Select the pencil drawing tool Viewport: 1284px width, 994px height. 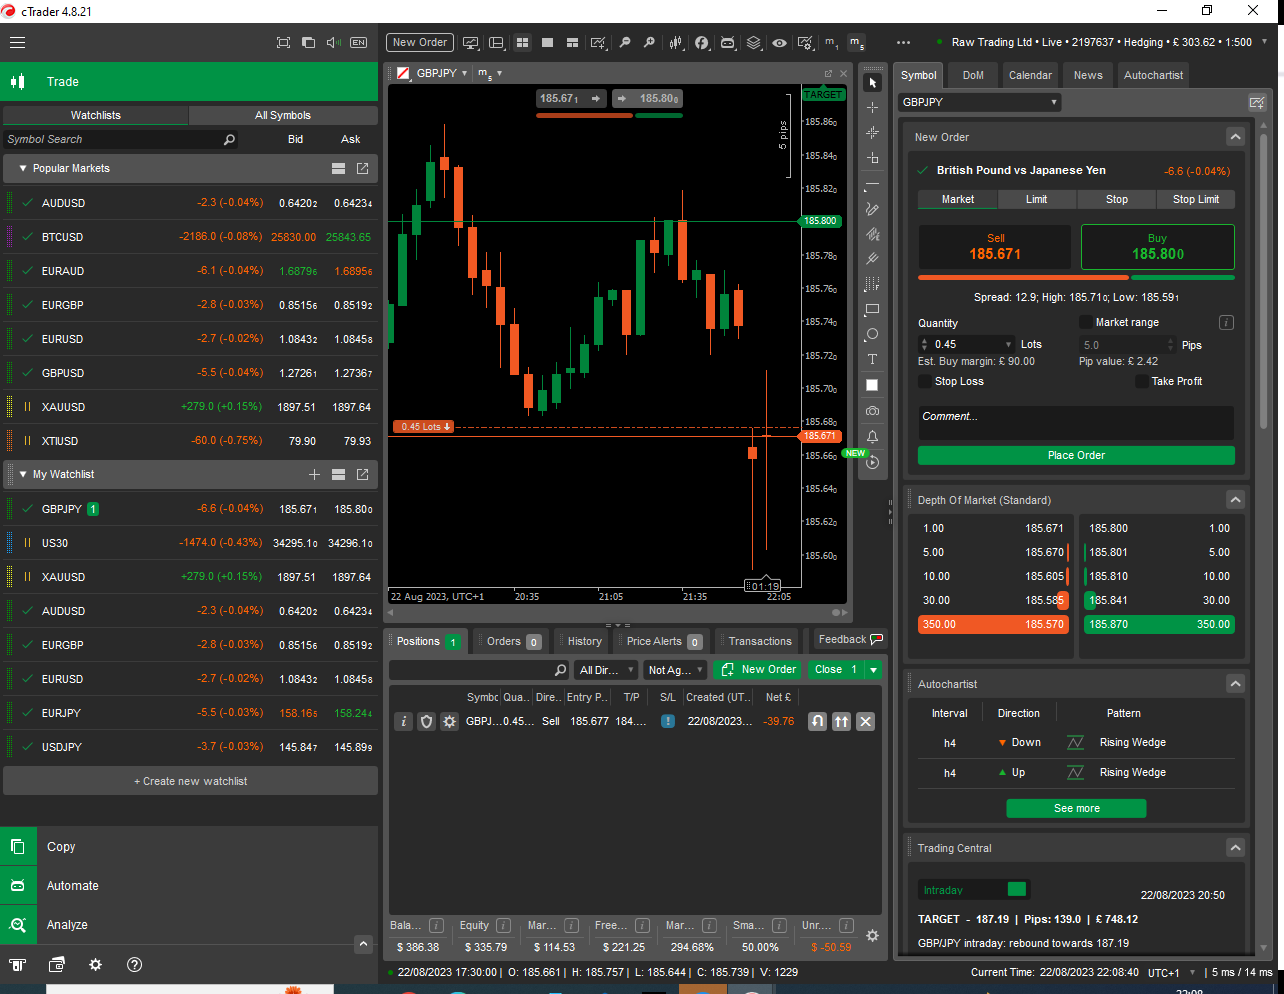coord(872,209)
